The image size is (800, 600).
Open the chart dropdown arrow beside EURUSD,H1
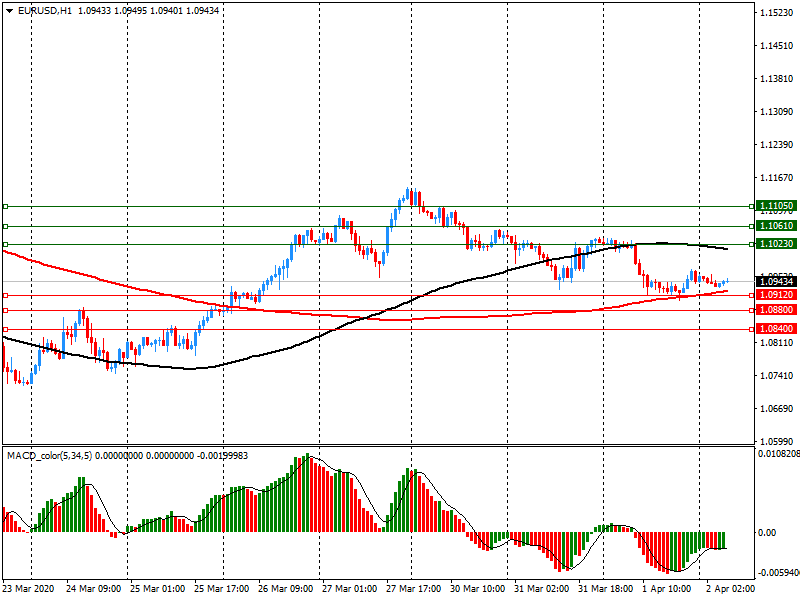[9, 9]
